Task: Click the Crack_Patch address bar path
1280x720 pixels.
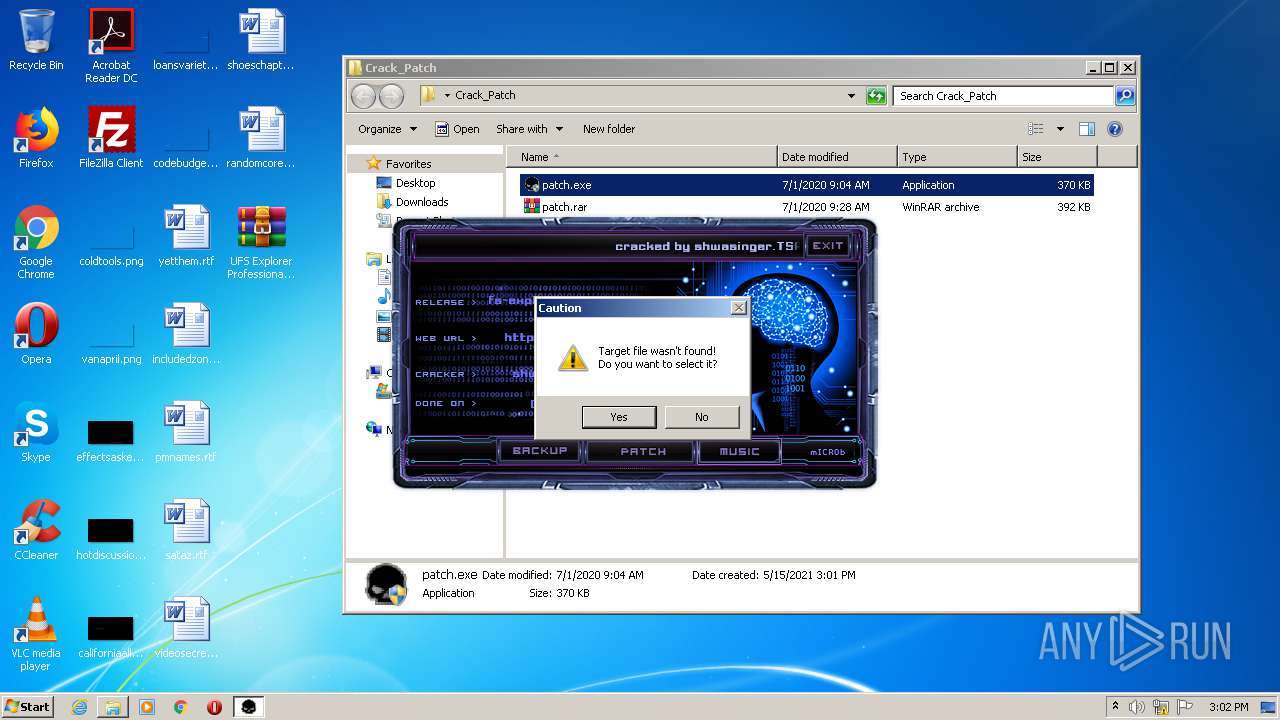Action: point(485,96)
